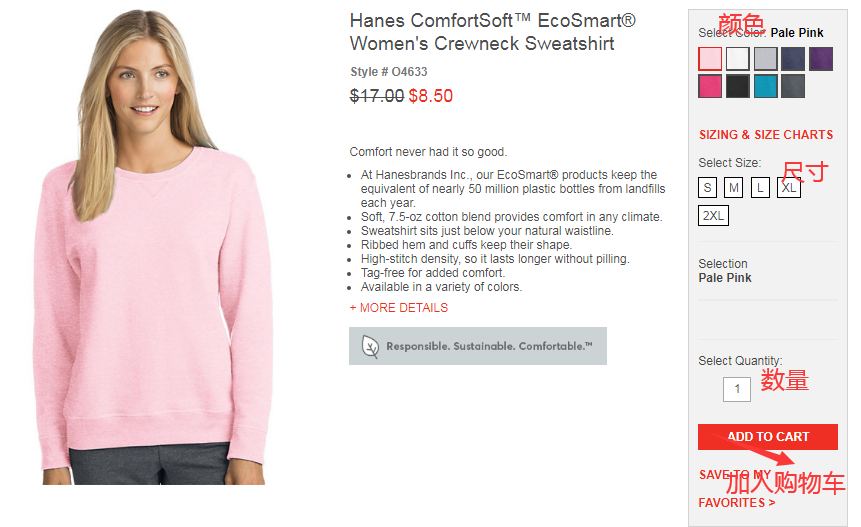The width and height of the screenshot is (861, 527).
Task: Select the Pale Pink color swatch
Action: point(710,59)
